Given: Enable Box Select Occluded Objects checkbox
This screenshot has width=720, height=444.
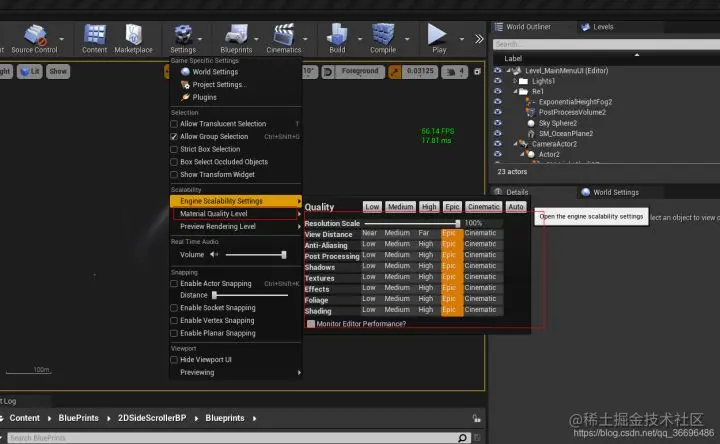Looking at the screenshot, I should (174, 162).
